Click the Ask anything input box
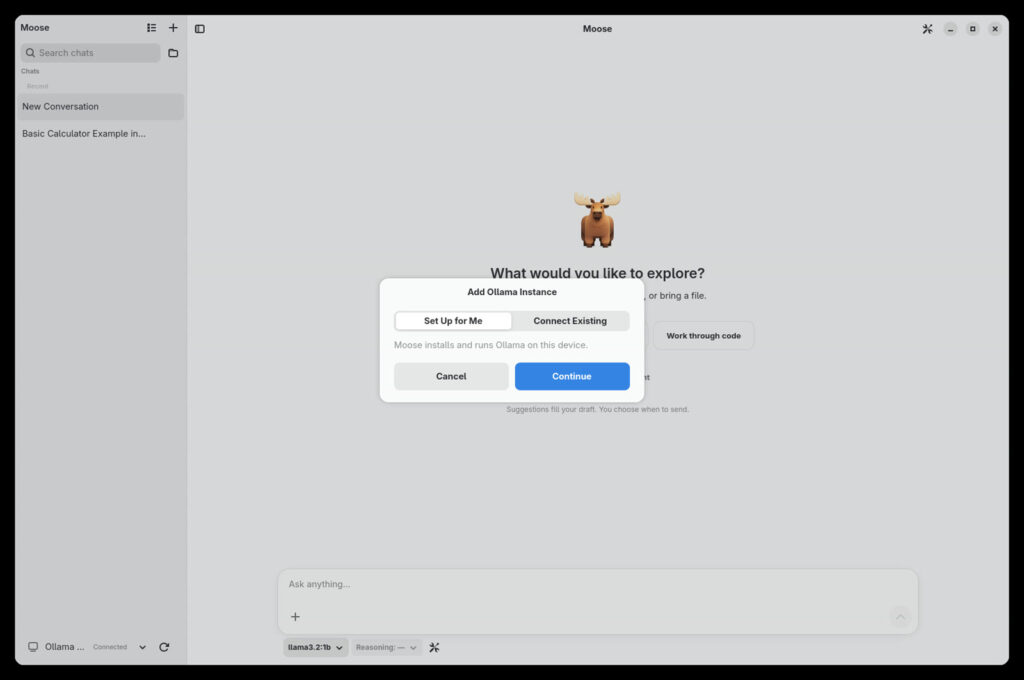This screenshot has width=1024, height=680. (x=598, y=584)
